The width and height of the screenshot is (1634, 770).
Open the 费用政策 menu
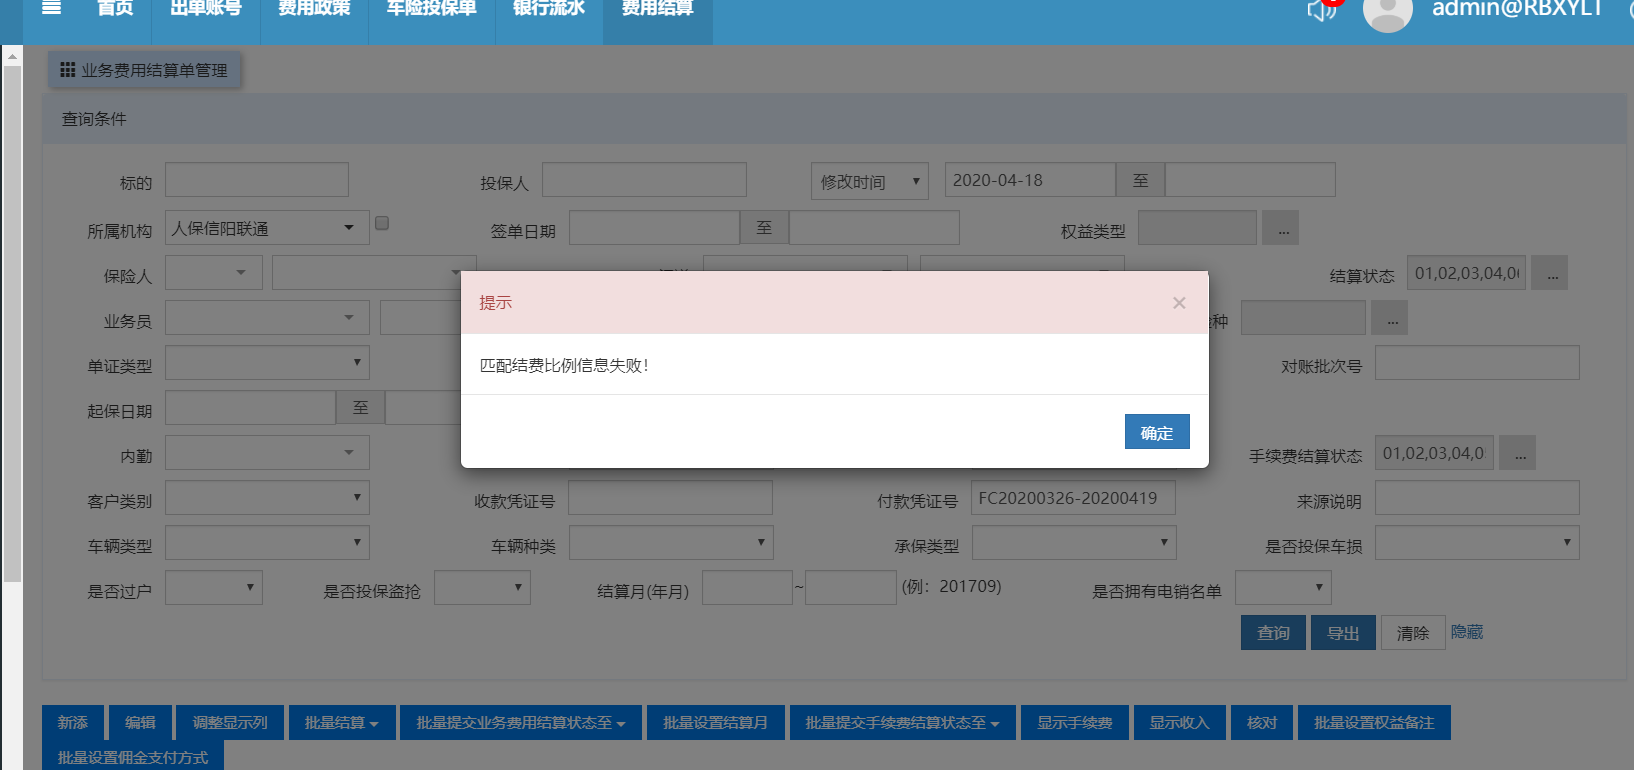click(314, 10)
